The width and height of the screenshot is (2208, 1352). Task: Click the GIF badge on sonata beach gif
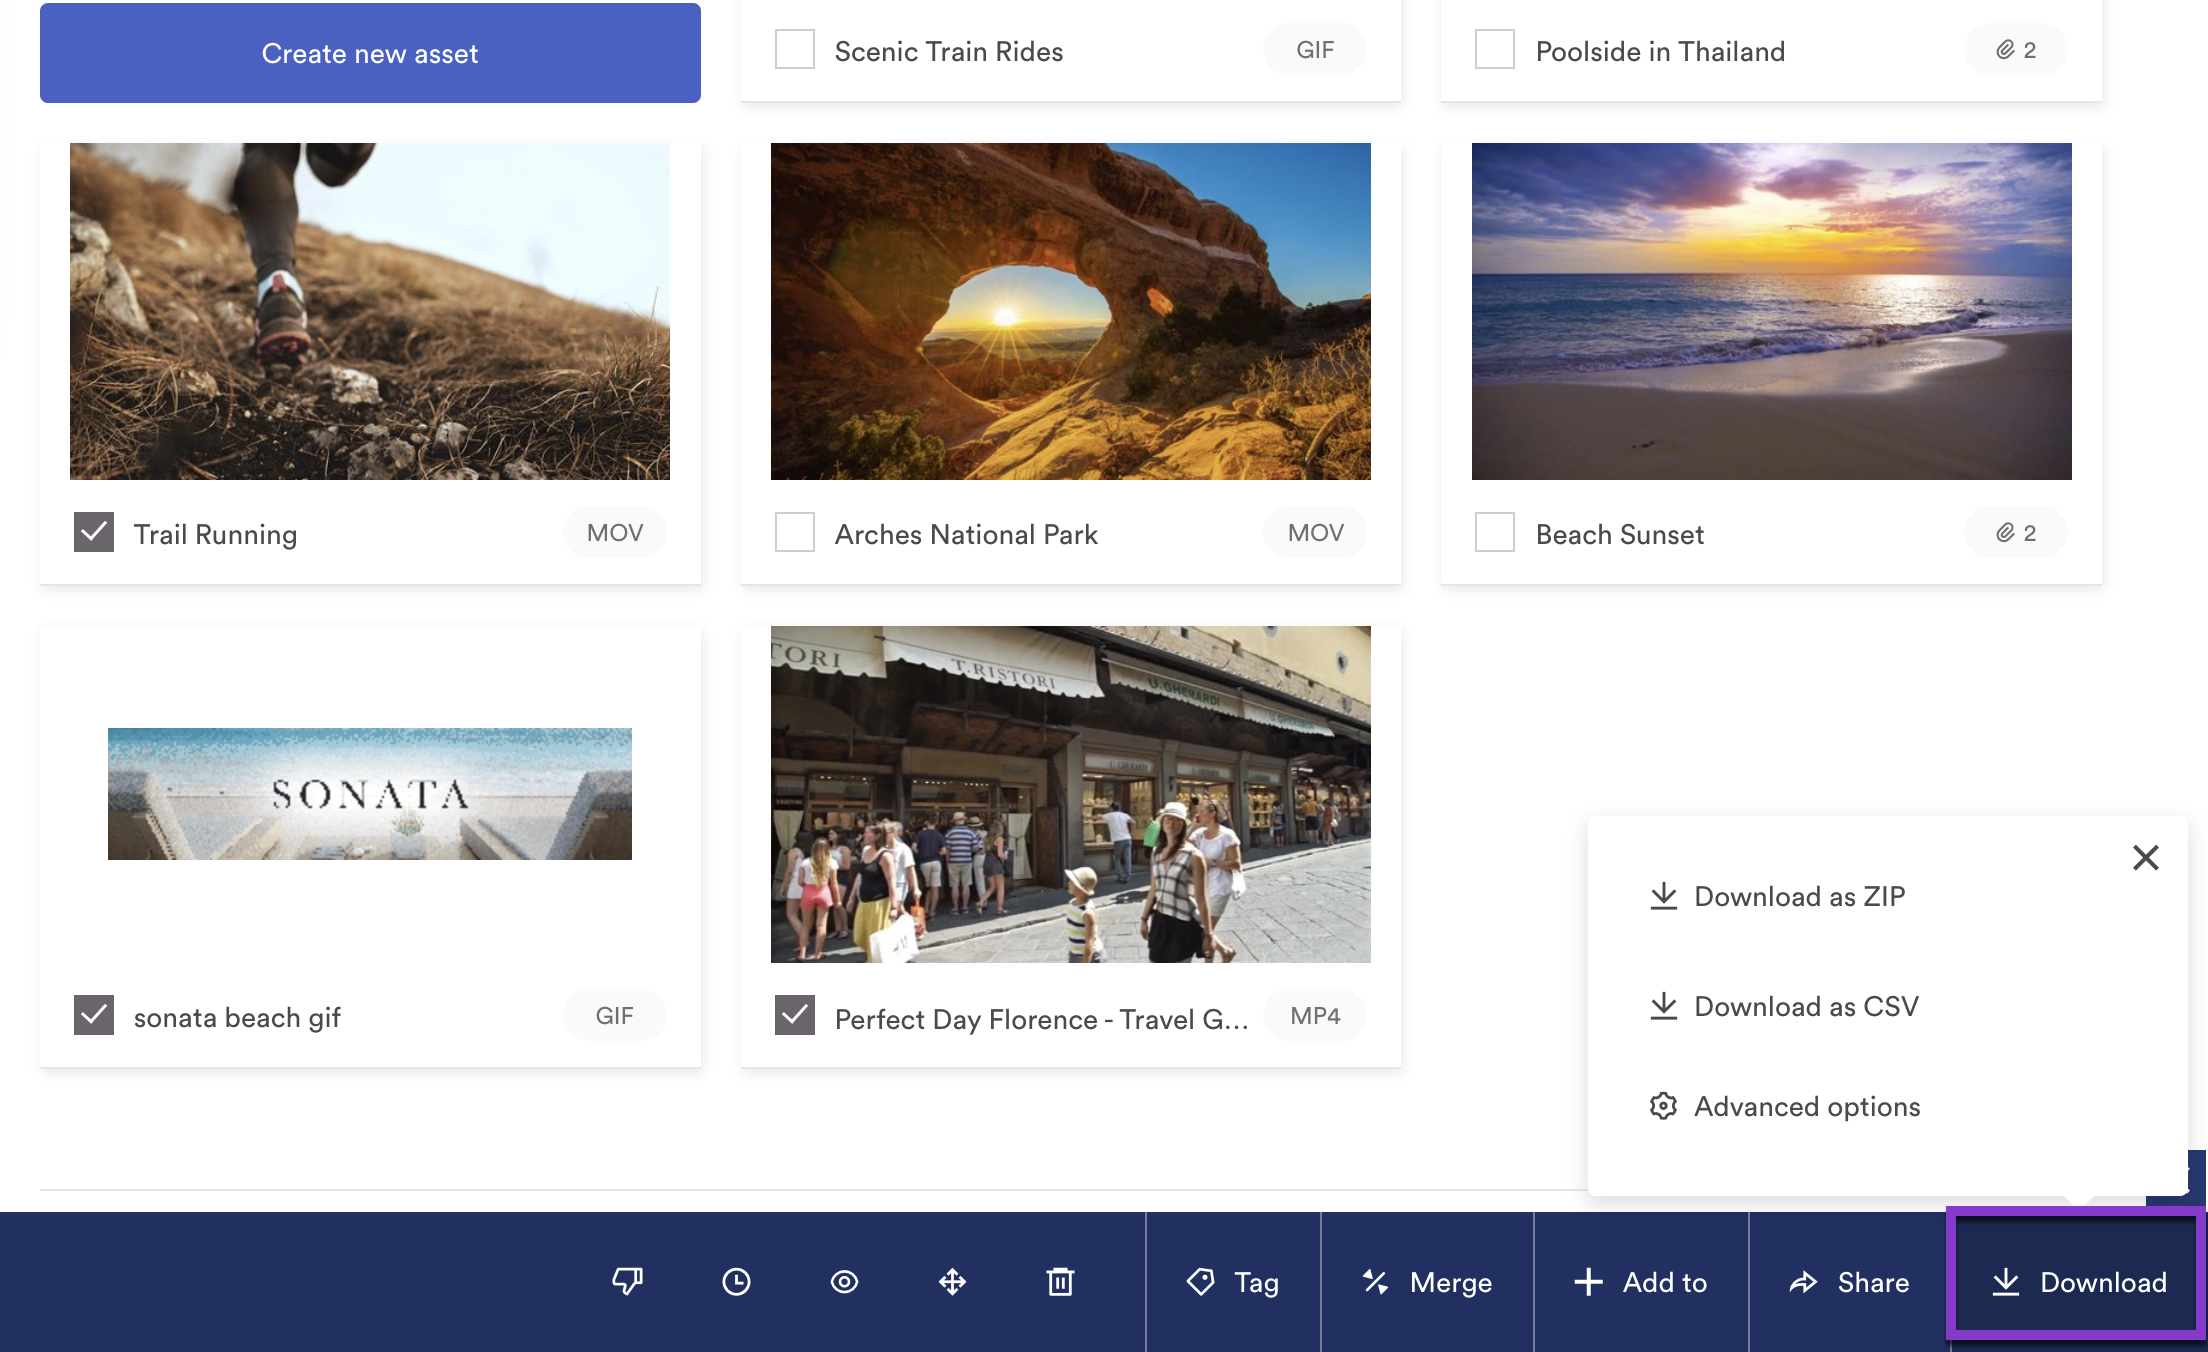(615, 1015)
